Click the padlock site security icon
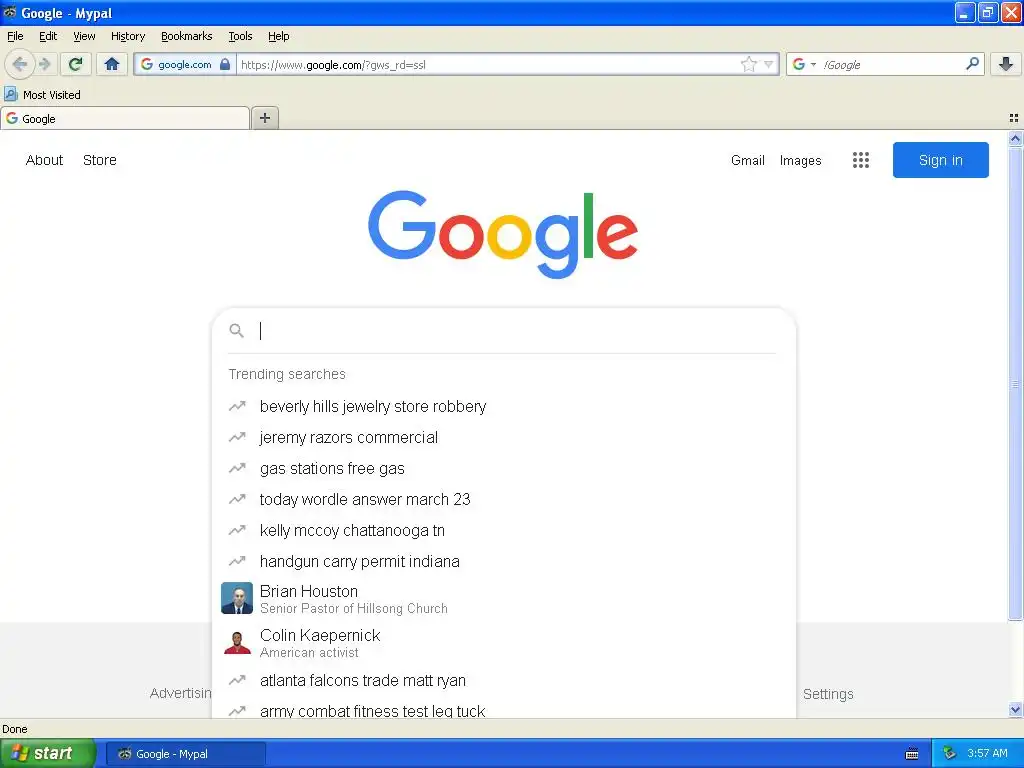1024x768 pixels. point(225,64)
